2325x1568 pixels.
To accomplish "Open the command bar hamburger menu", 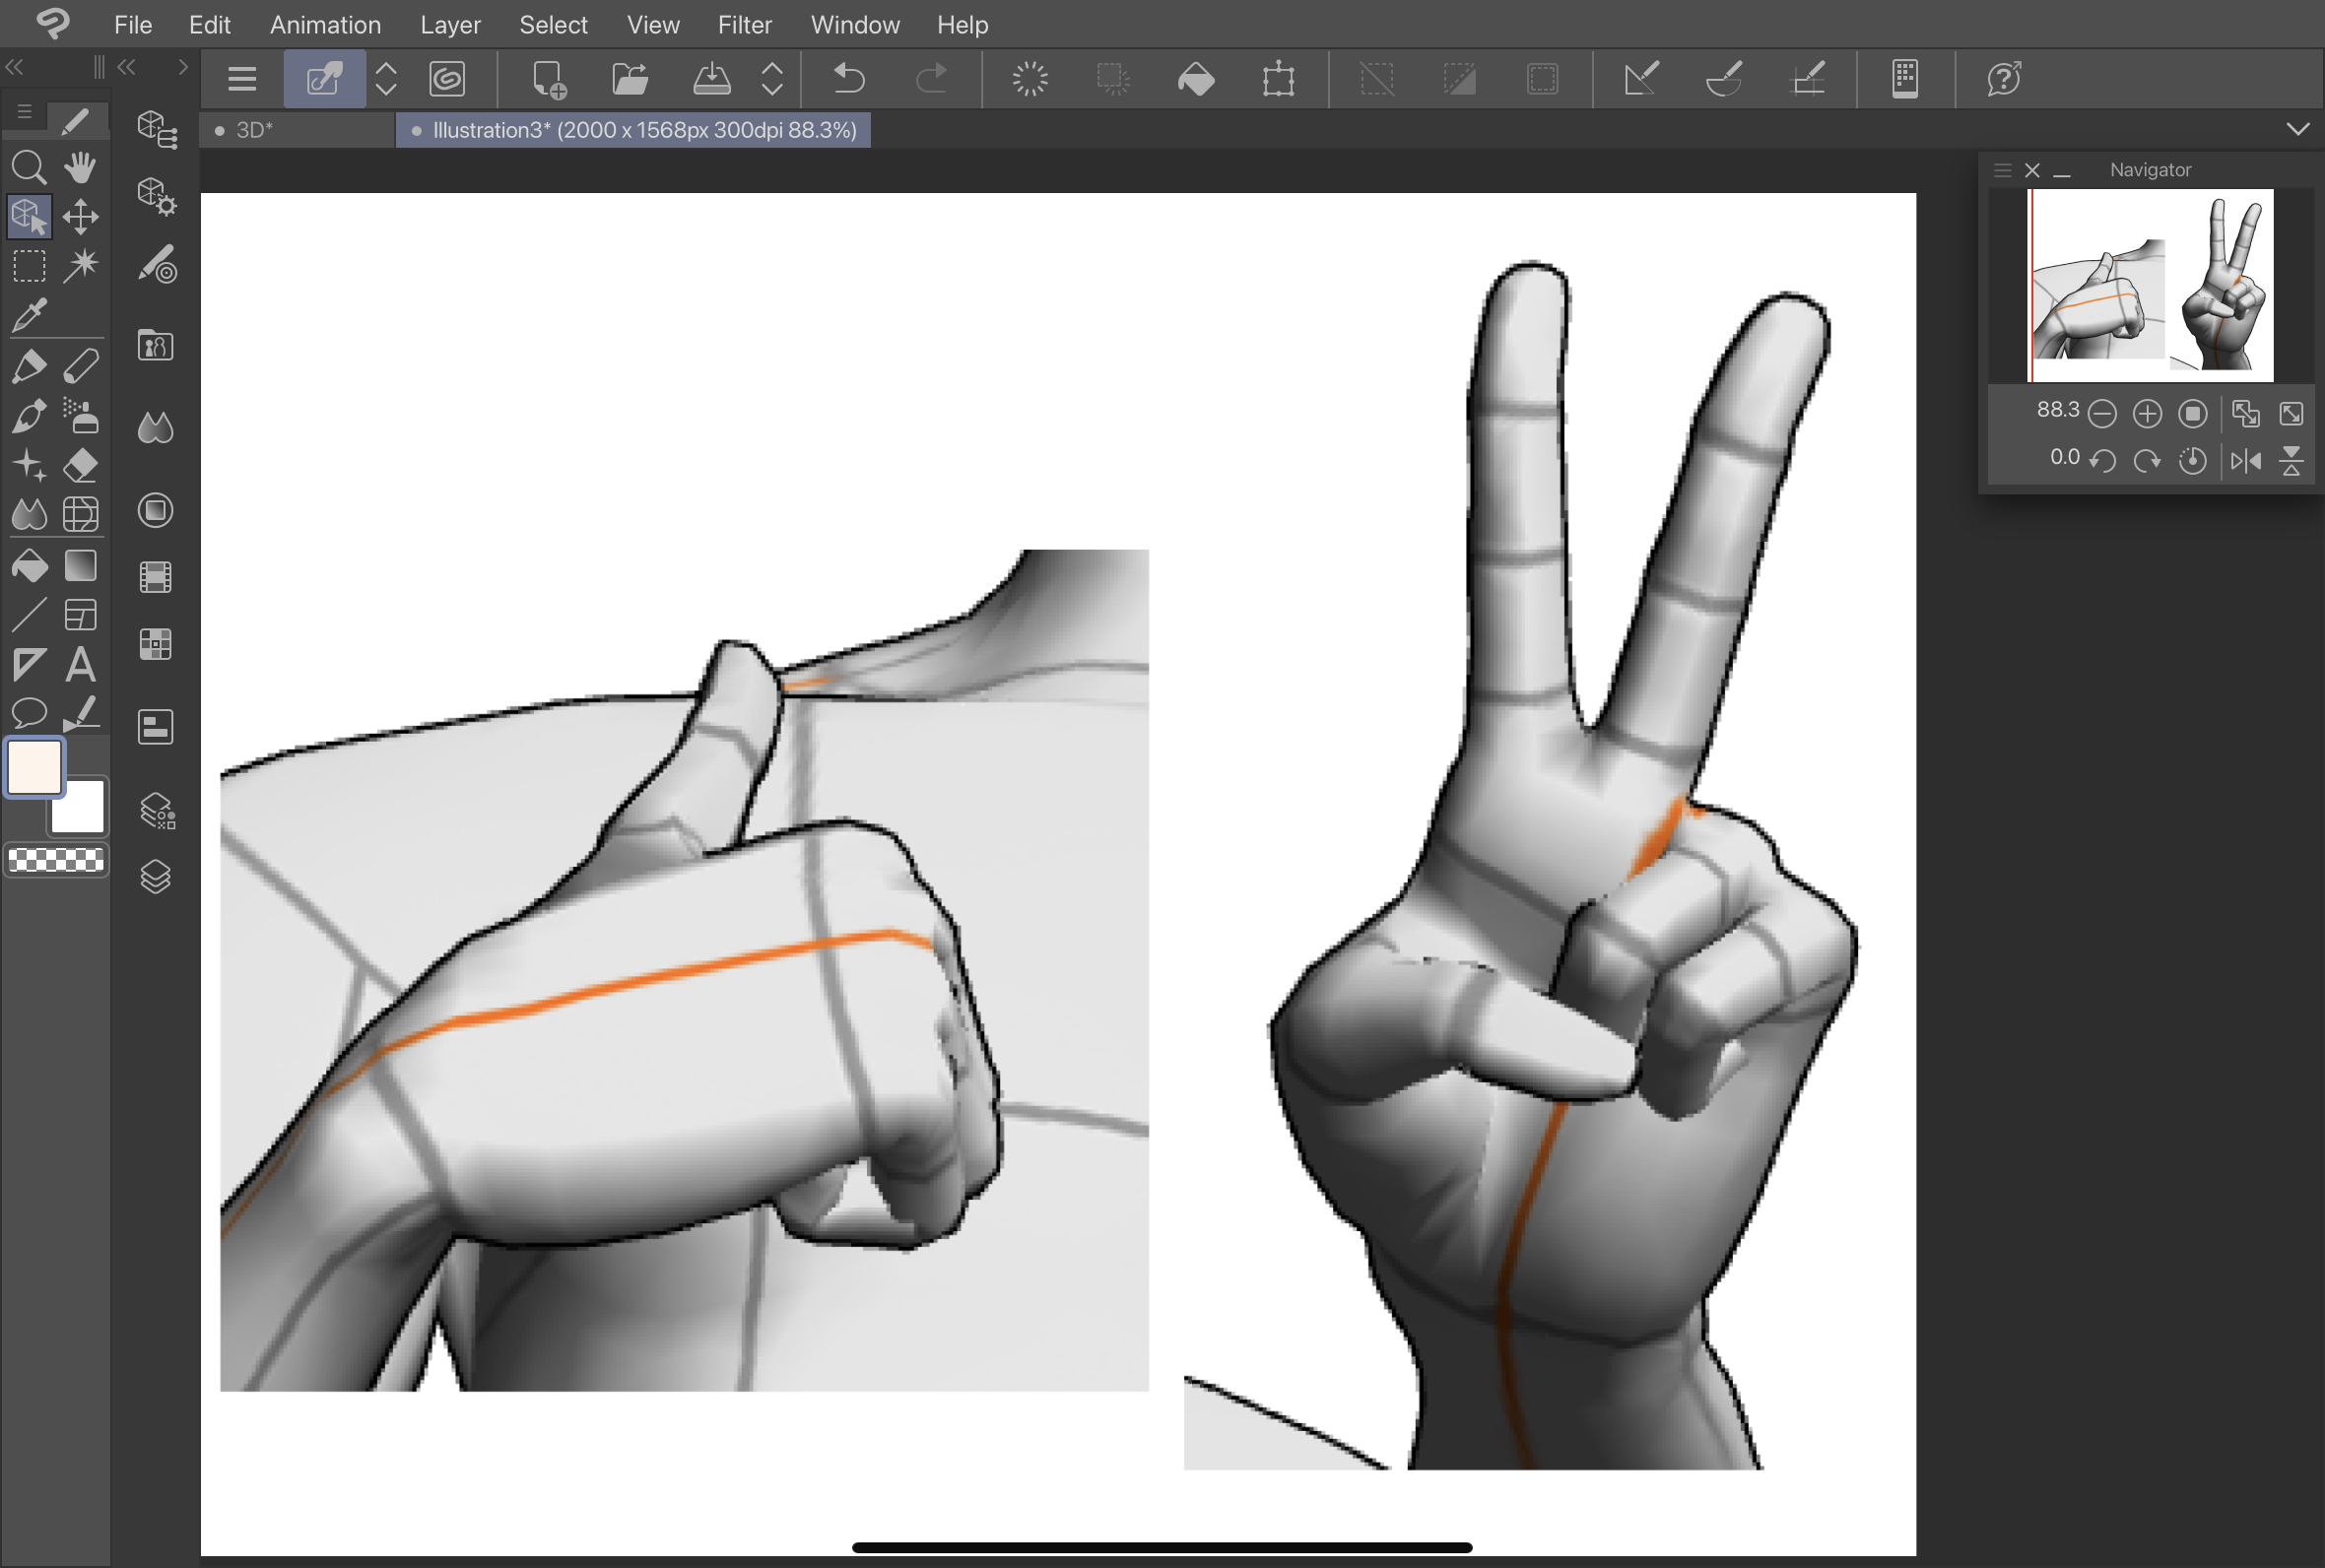I will 242,78.
